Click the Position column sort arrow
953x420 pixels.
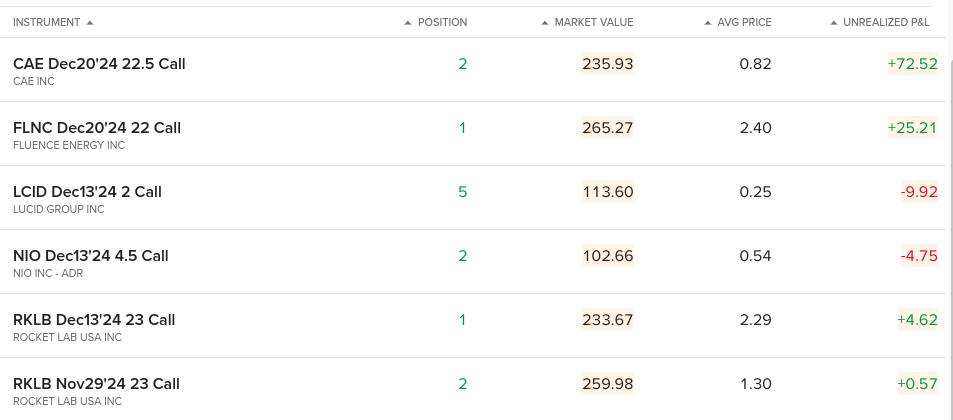point(408,22)
